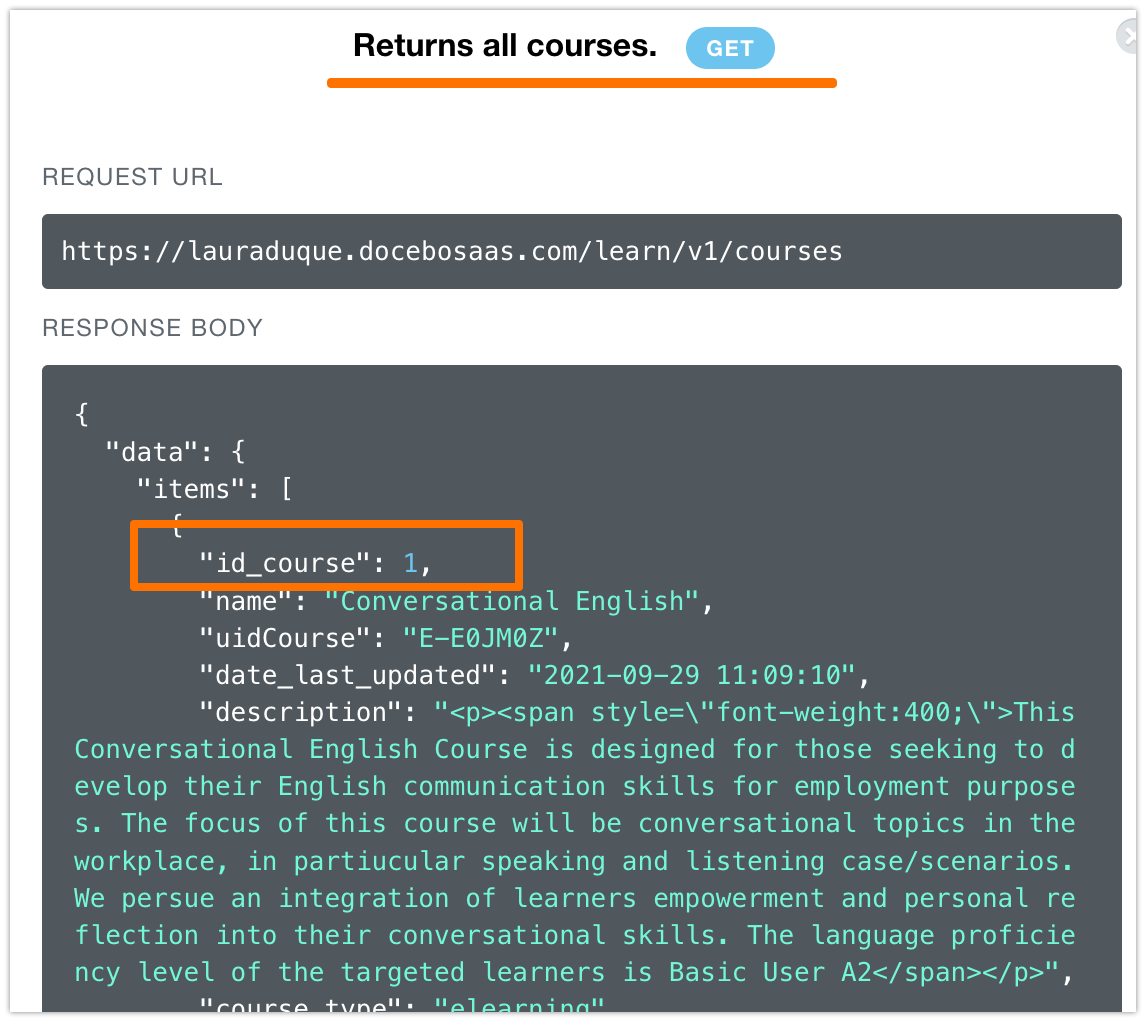Click the "name" key in JSON
1146x1022 pixels.
253,601
